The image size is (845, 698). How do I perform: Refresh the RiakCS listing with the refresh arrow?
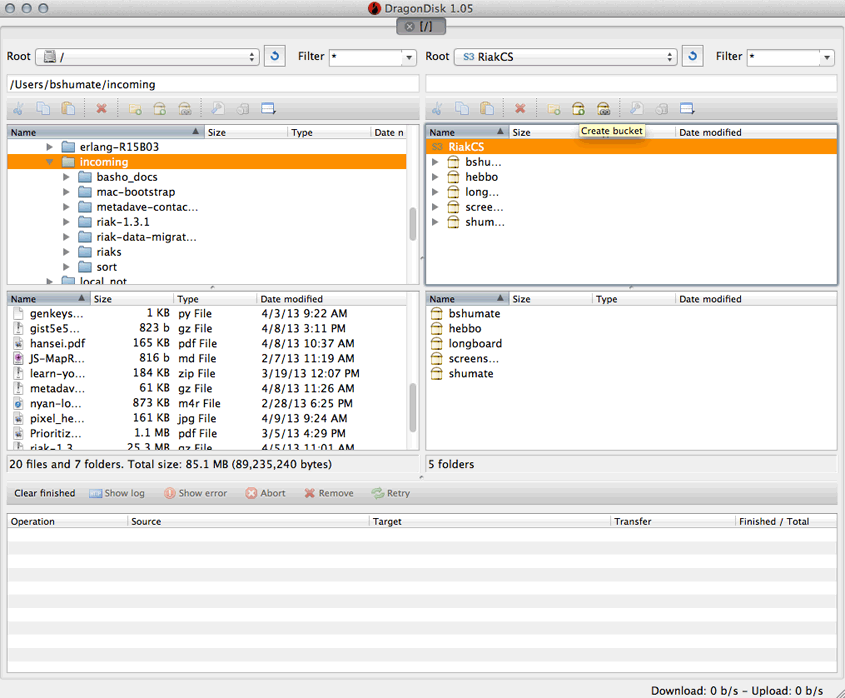pos(692,56)
